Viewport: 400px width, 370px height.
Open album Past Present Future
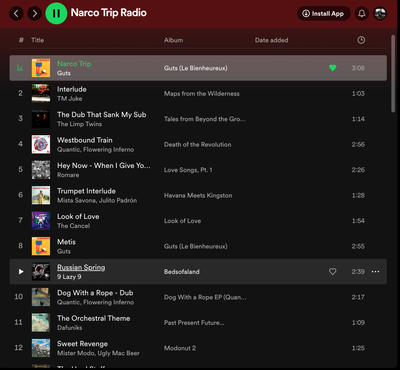[194, 323]
